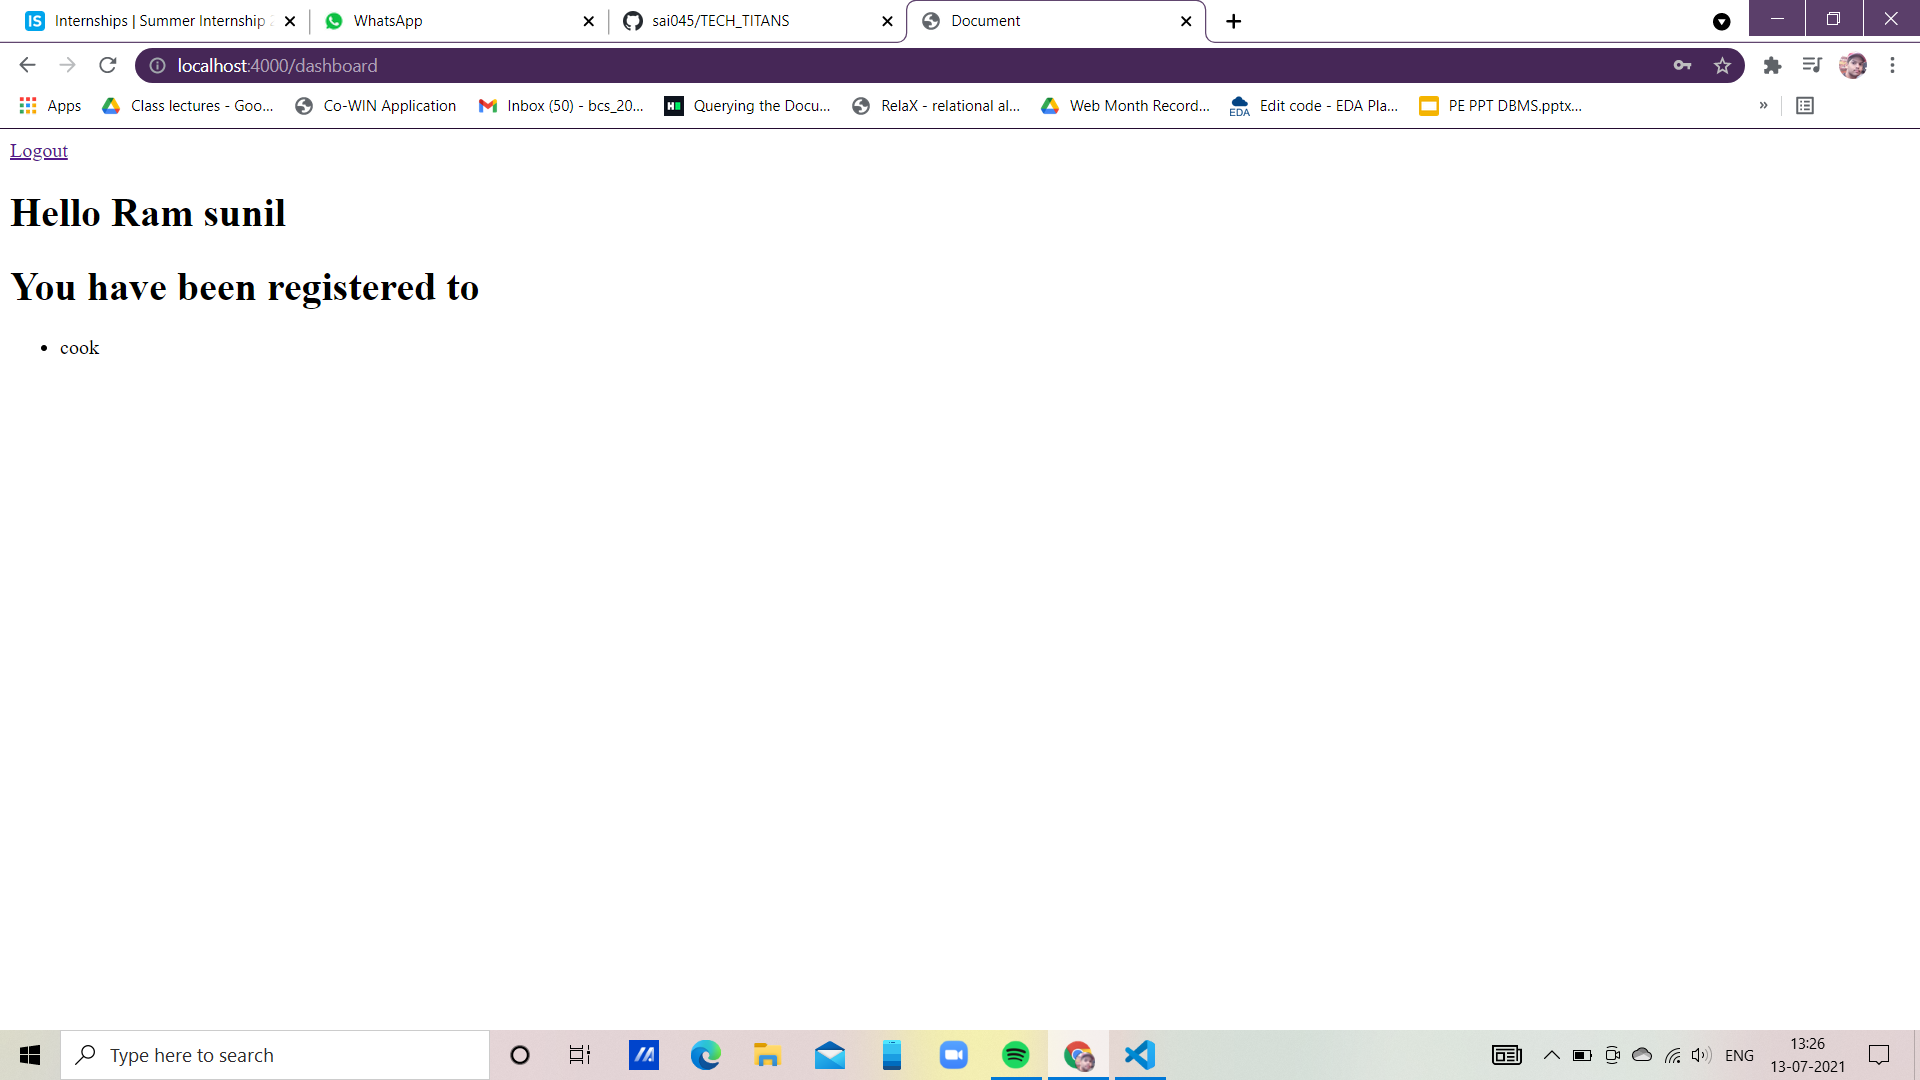Viewport: 1920px width, 1080px height.
Task: Click the saved passwords key icon
Action: (1682, 66)
